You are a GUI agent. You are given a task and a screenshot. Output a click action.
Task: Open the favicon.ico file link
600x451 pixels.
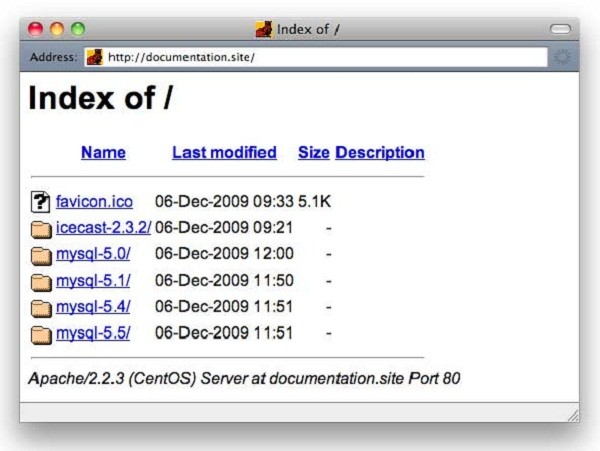95,202
